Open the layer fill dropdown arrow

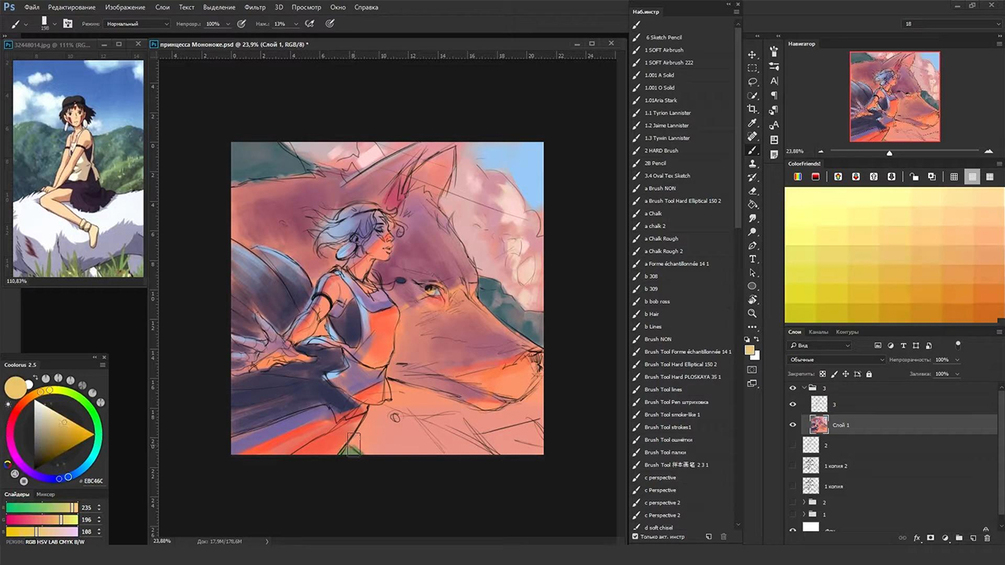click(x=958, y=374)
